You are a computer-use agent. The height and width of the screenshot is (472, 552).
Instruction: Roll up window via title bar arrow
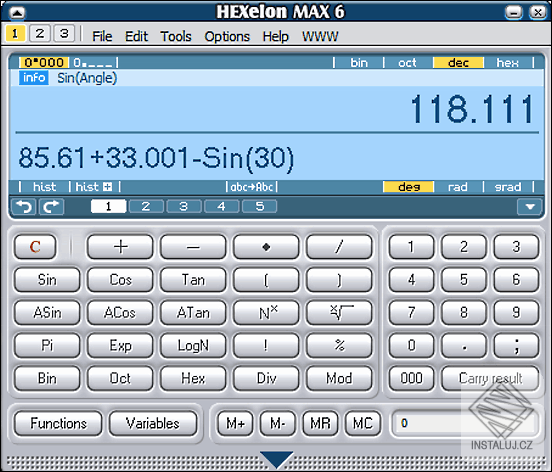click(x=17, y=13)
